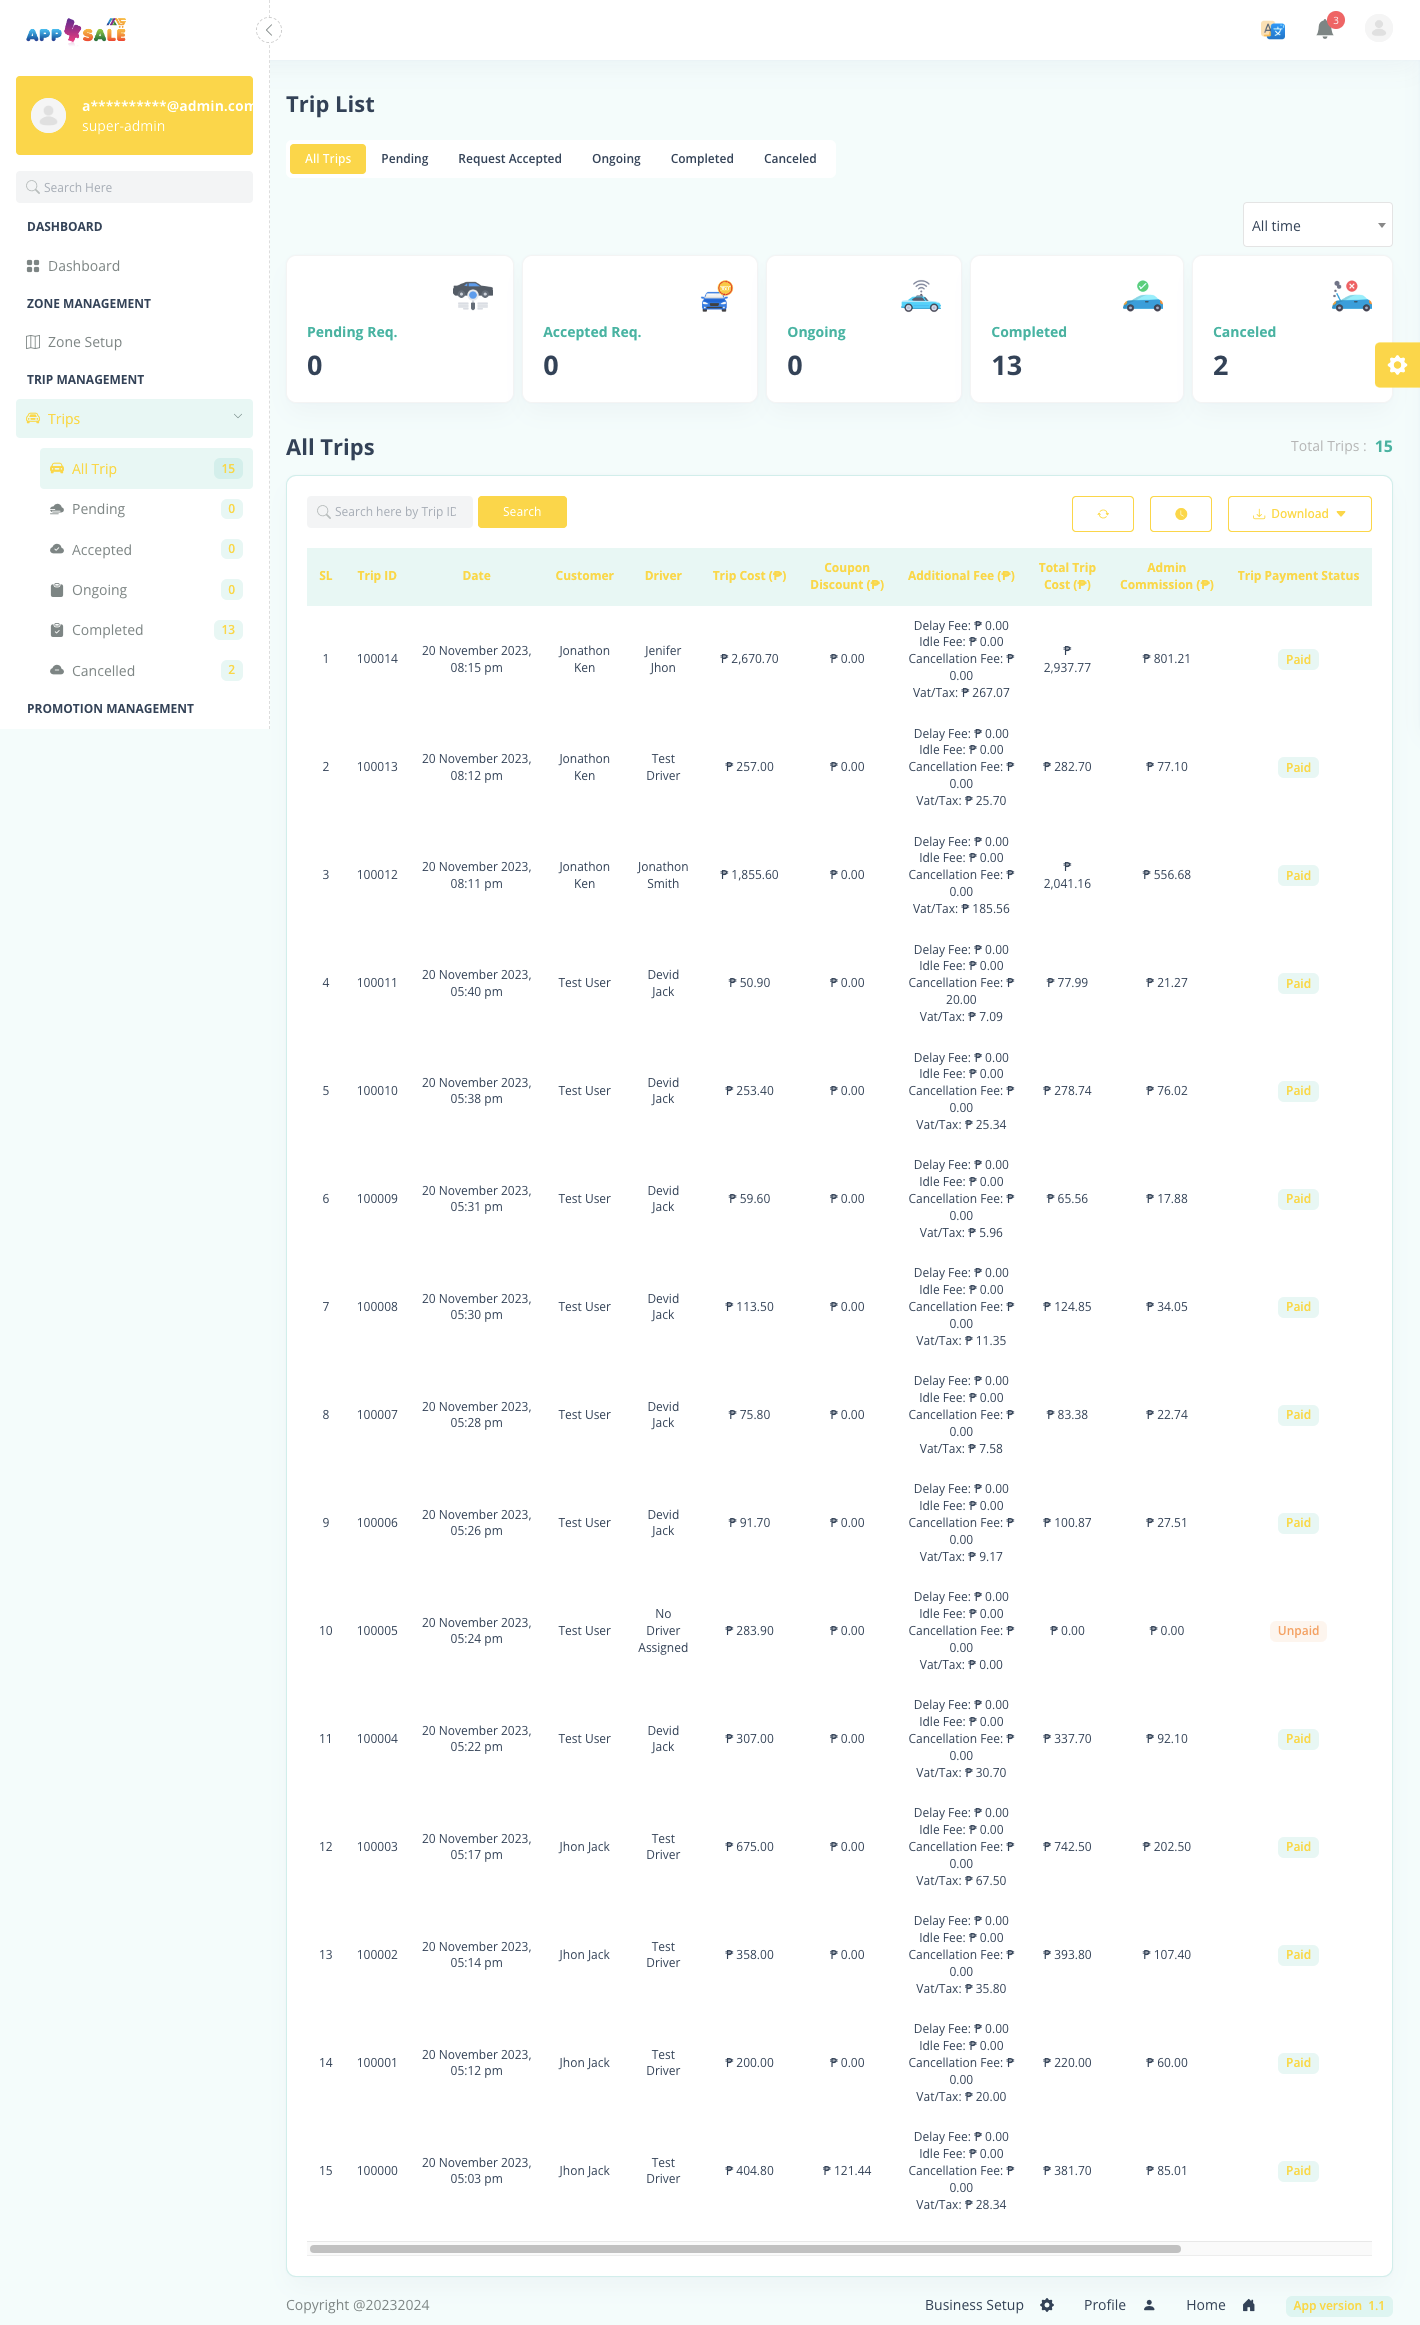Click the Total Trips count 15
This screenshot has height=2325, width=1420.
coord(1383,446)
